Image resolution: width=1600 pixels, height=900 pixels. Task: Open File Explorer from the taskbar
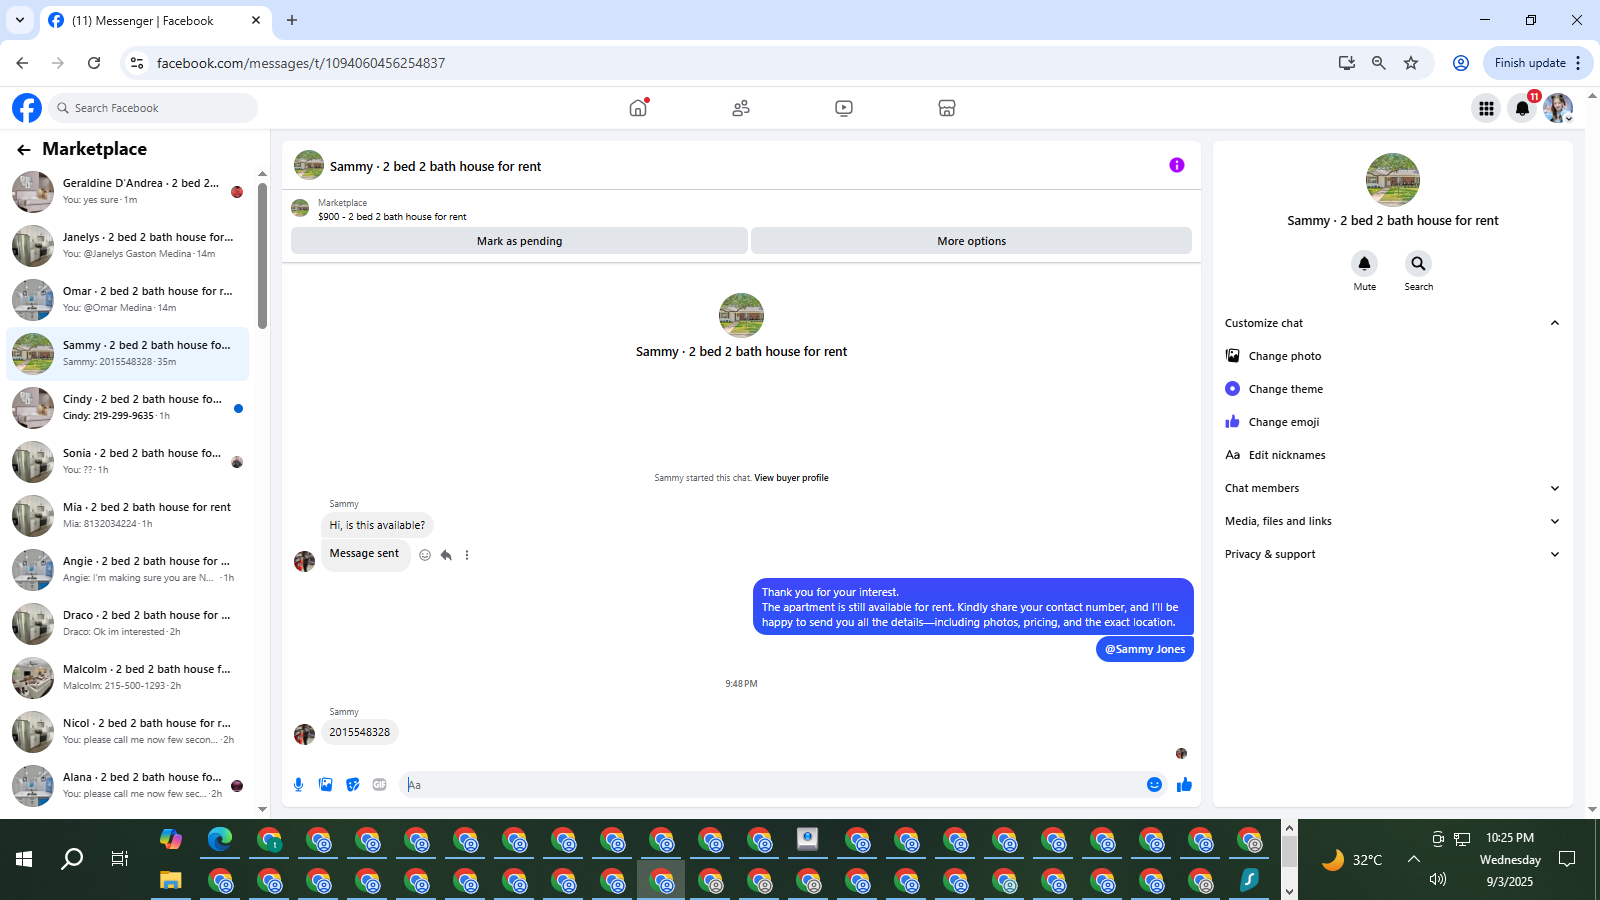[x=171, y=881]
